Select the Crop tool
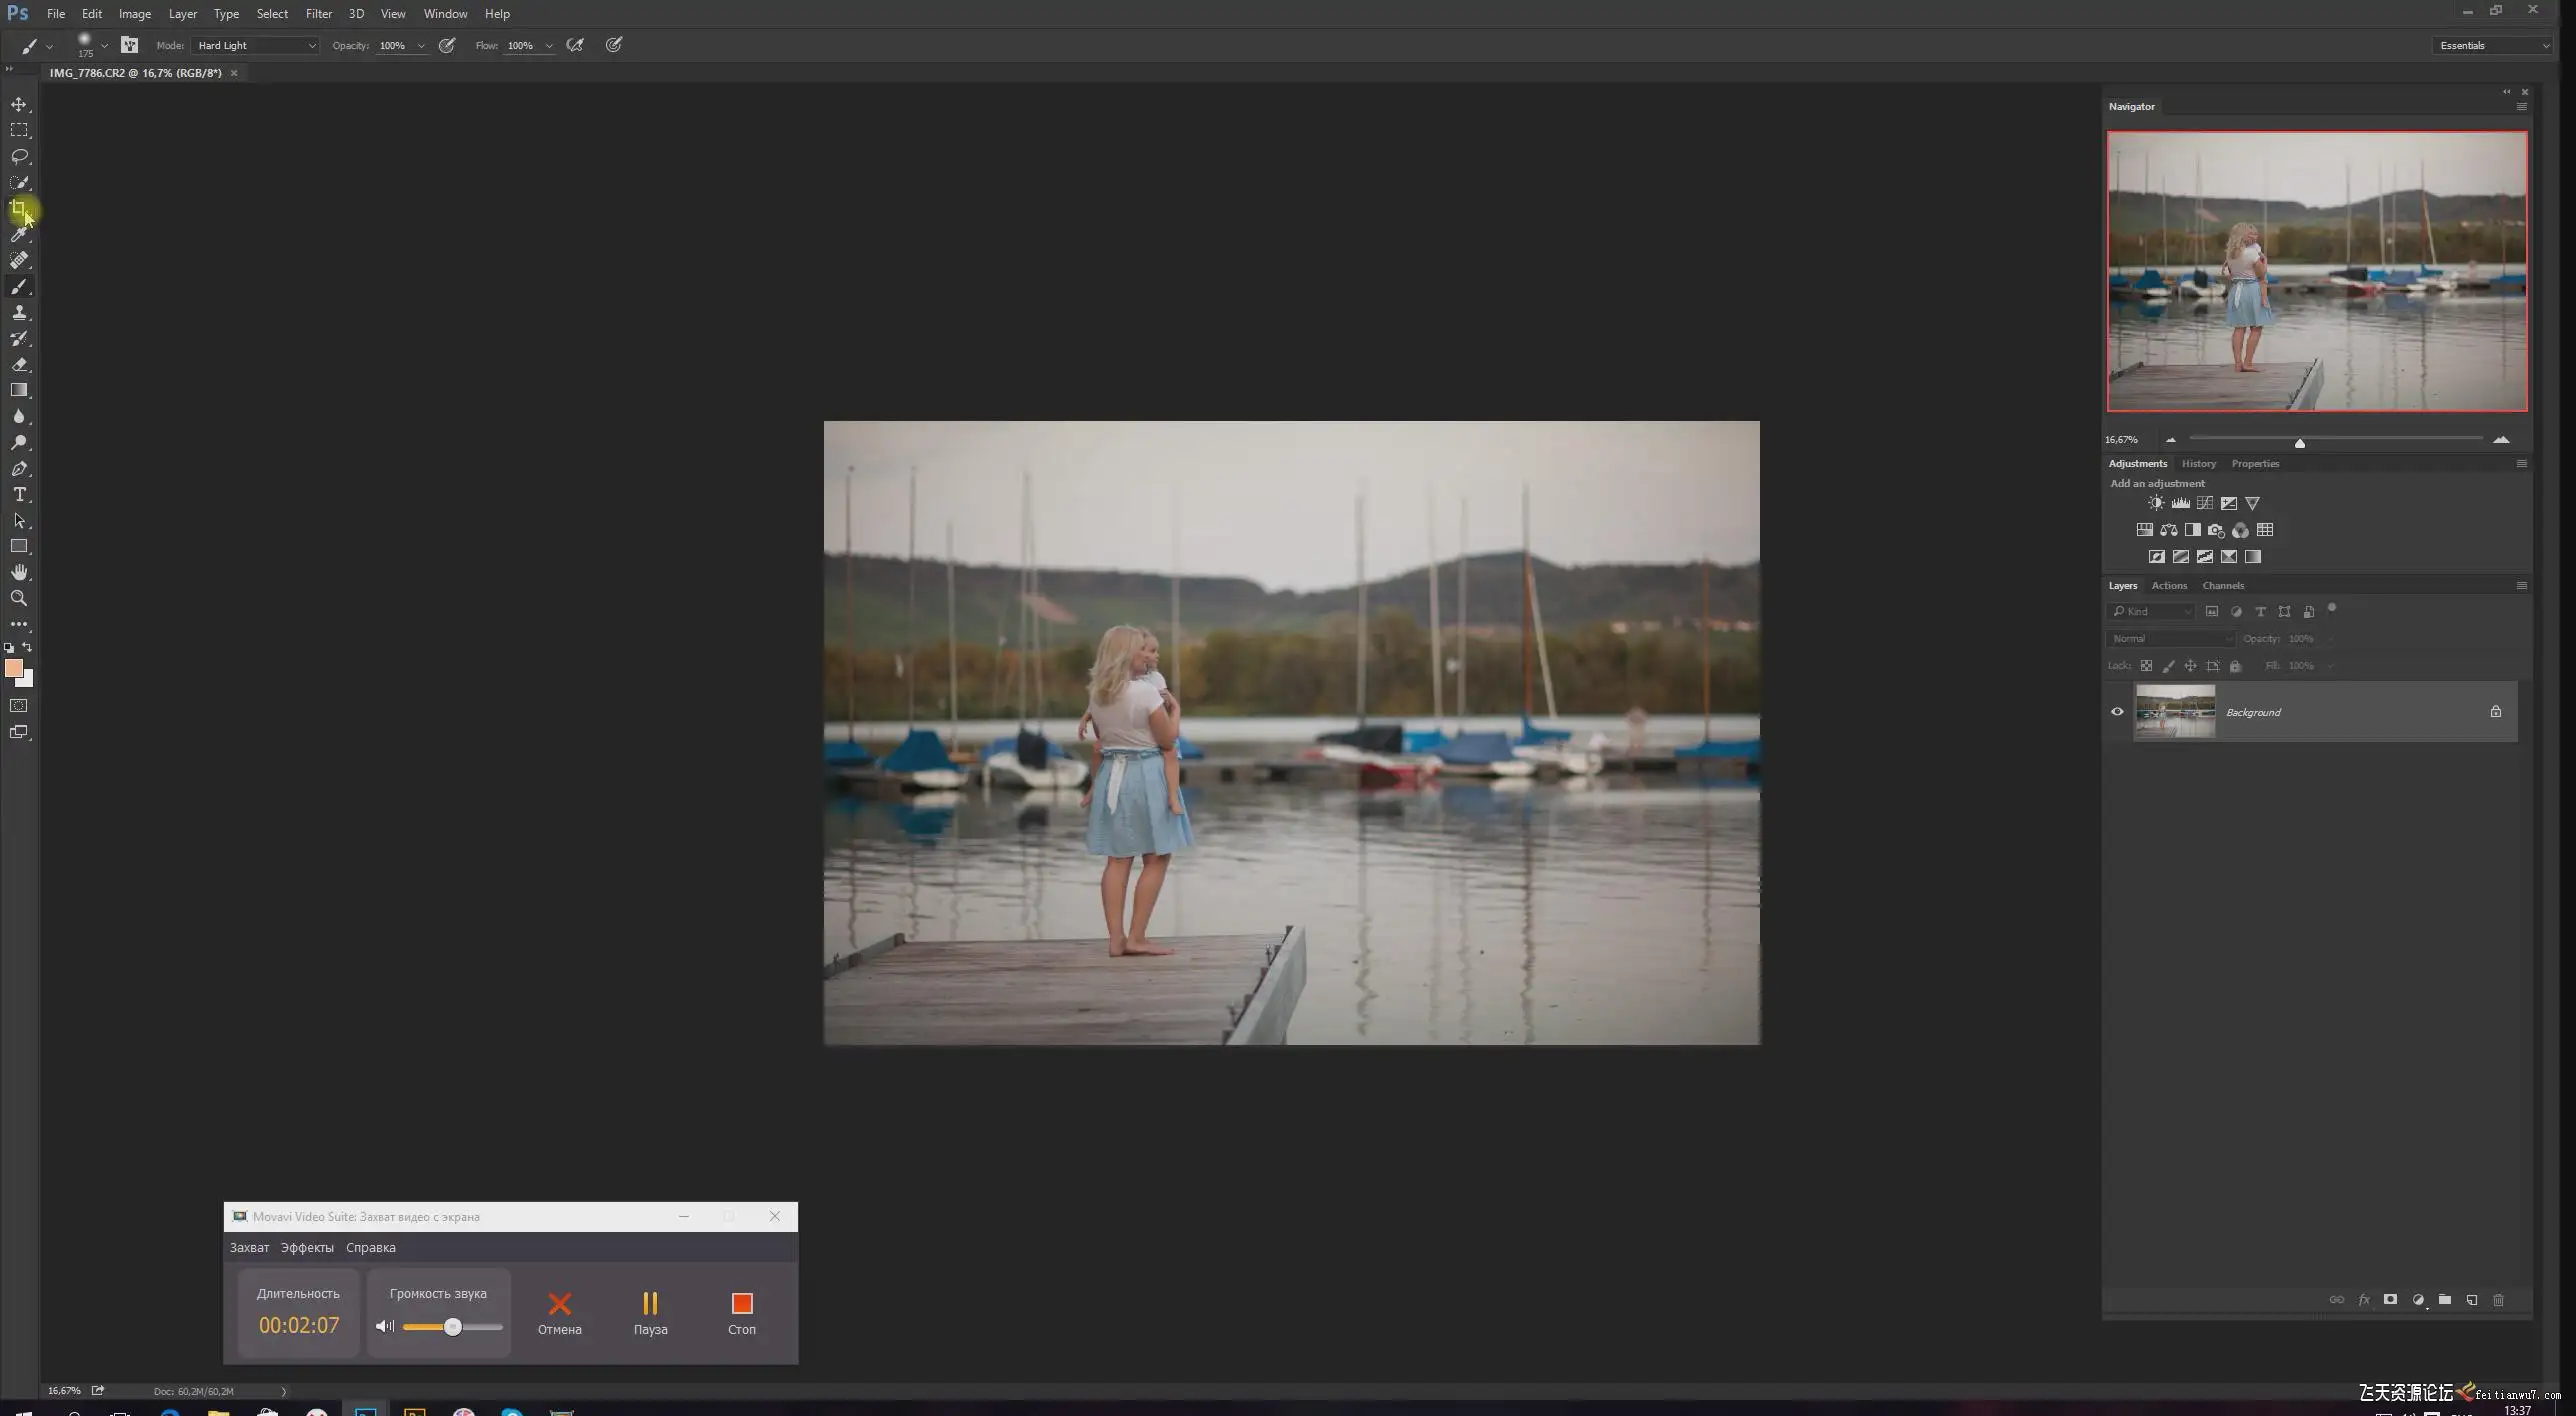 click(x=18, y=208)
